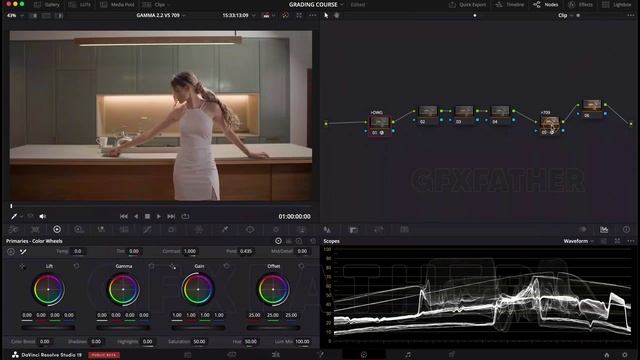Open the Qualifier eyedropper palette icon
Image resolution: width=640 pixels, height=360 pixels.
coord(224,229)
